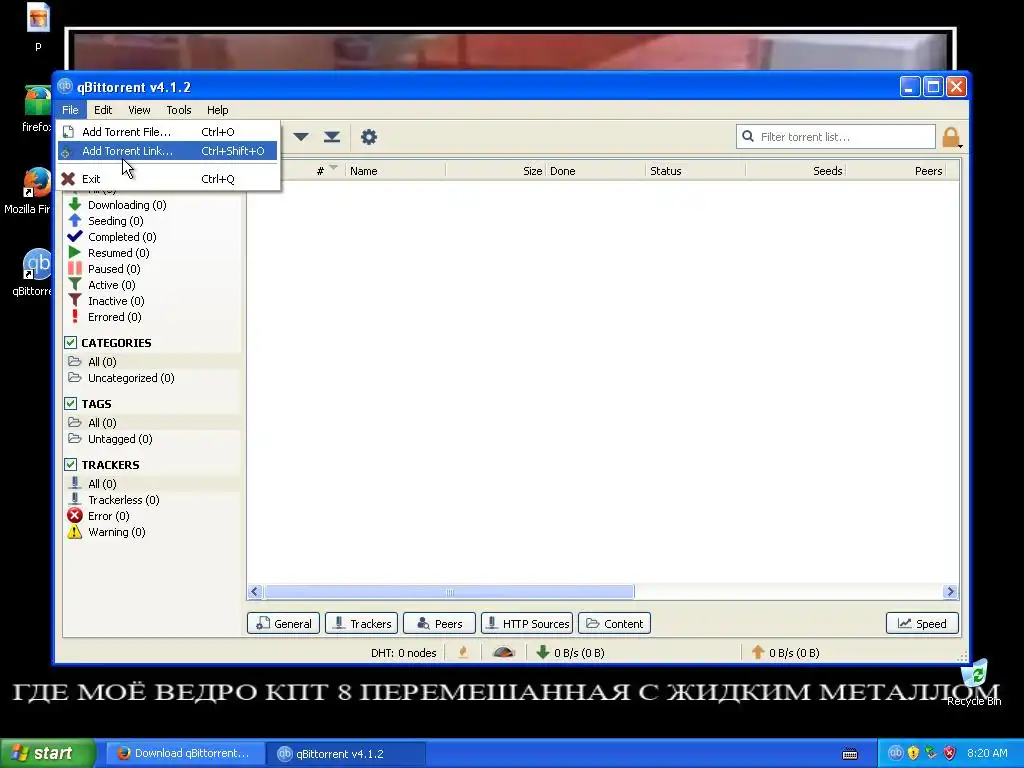Open the Windows start menu

[x=48, y=754]
